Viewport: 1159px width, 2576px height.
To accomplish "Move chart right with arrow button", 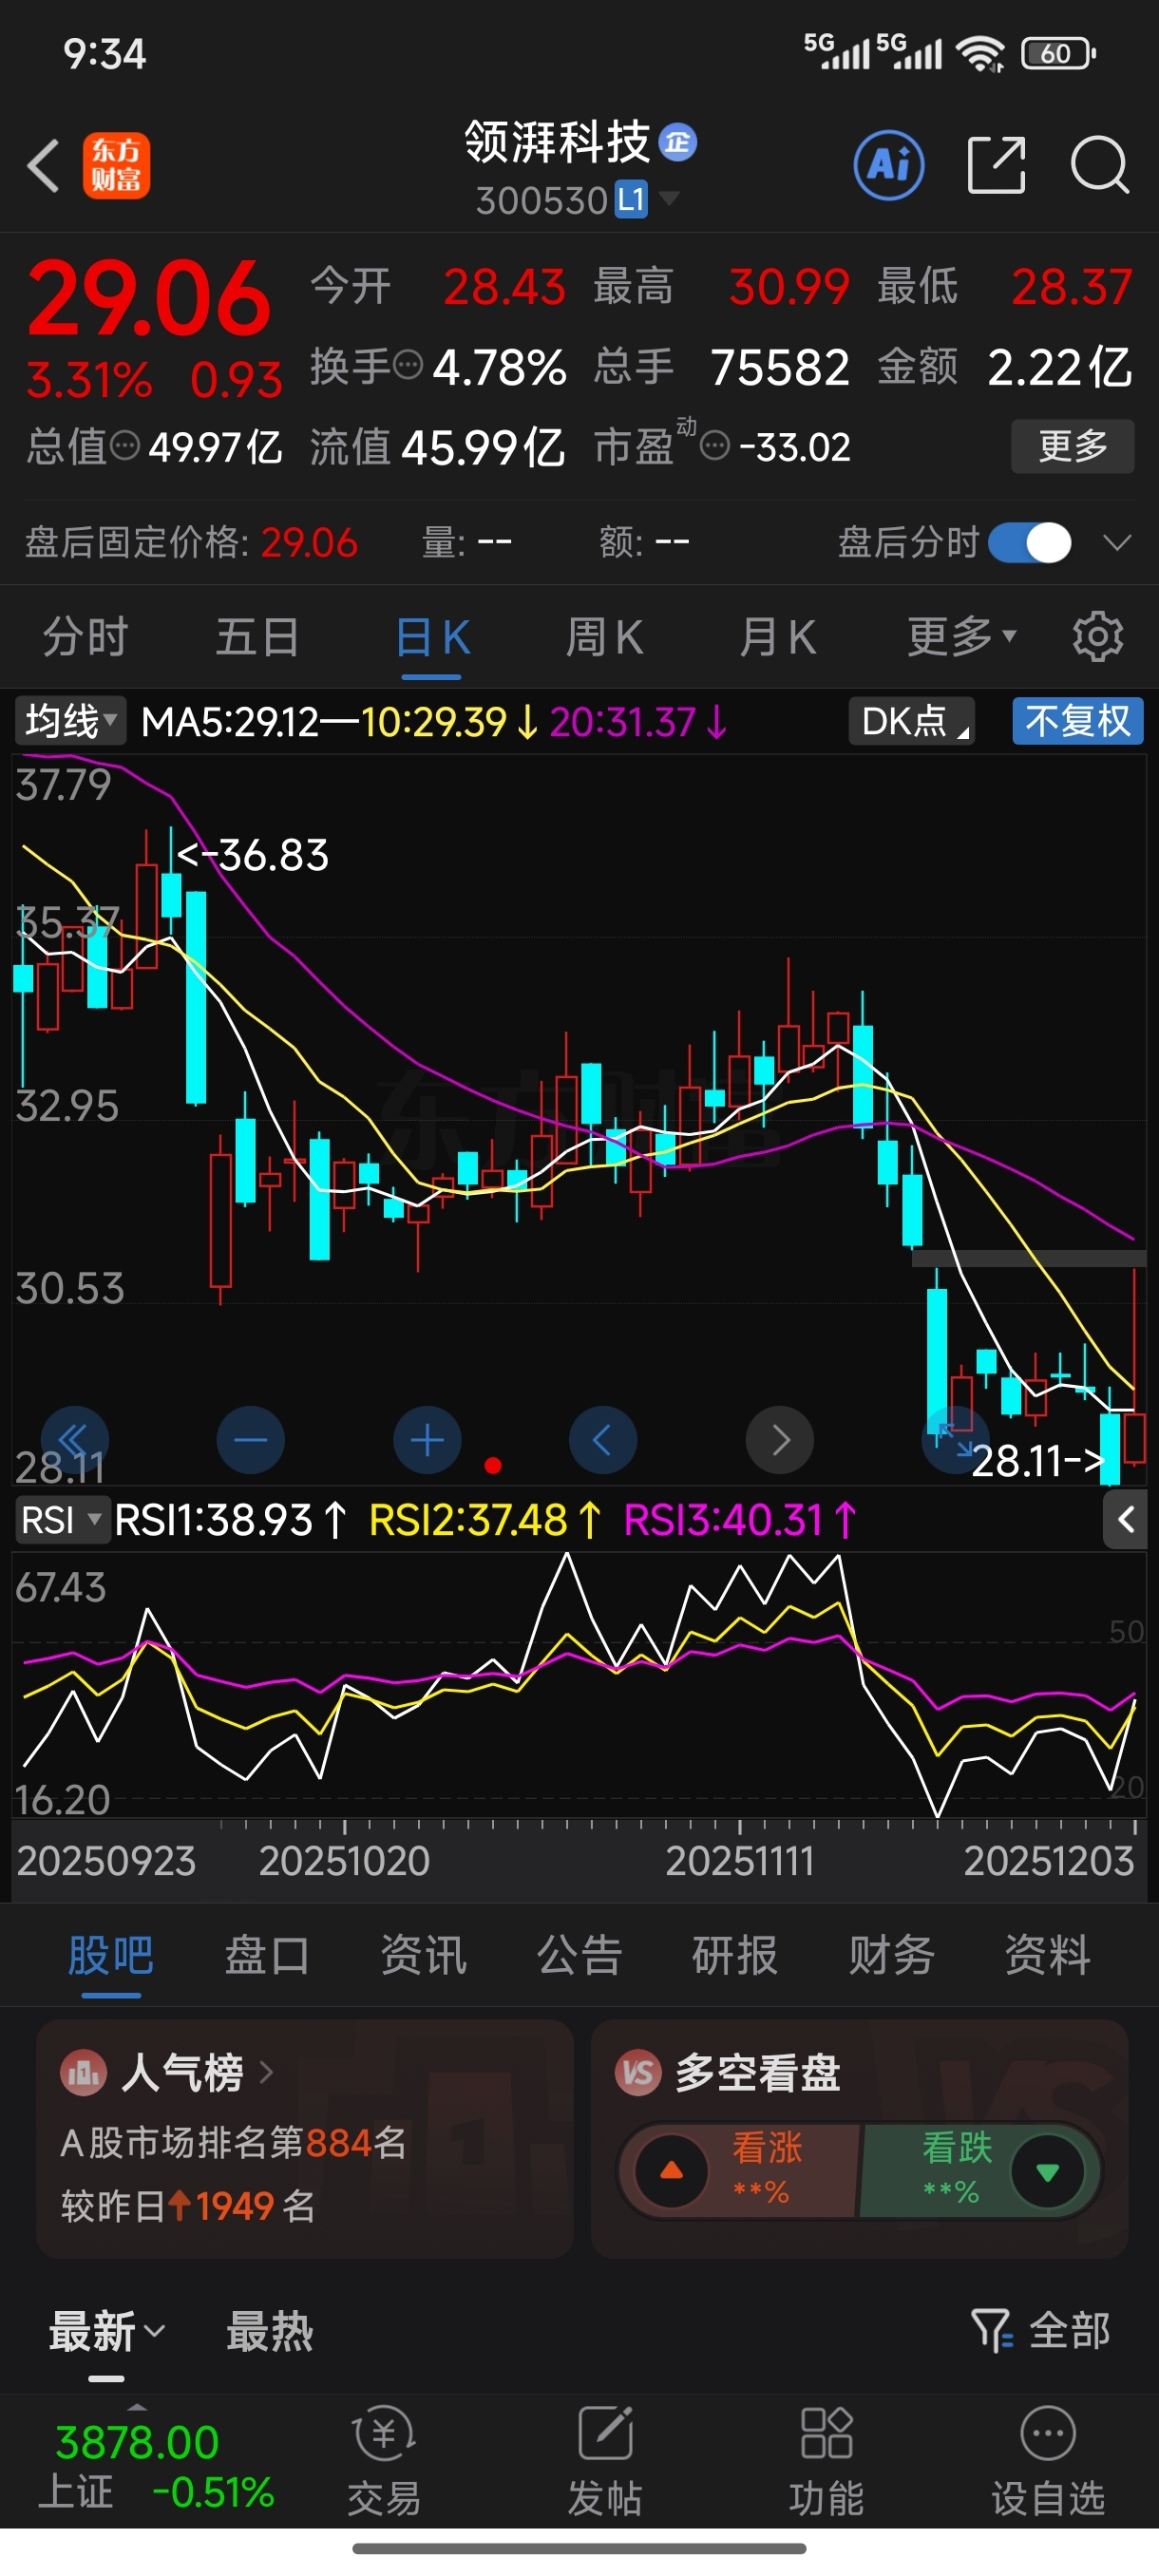I will click(780, 1441).
